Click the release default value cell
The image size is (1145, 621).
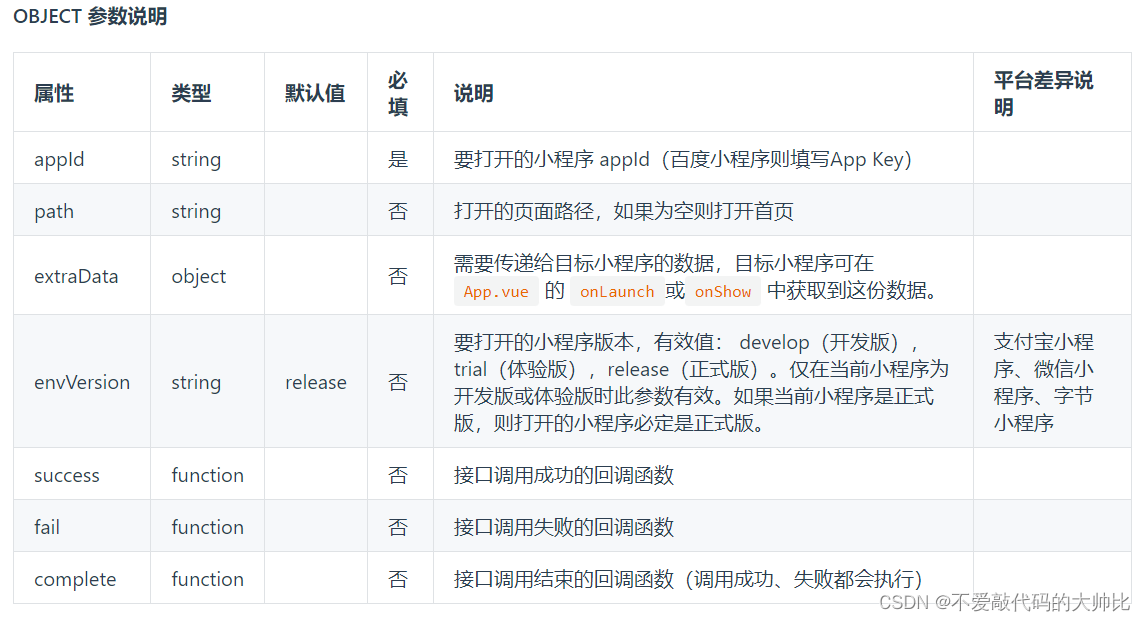(x=315, y=382)
